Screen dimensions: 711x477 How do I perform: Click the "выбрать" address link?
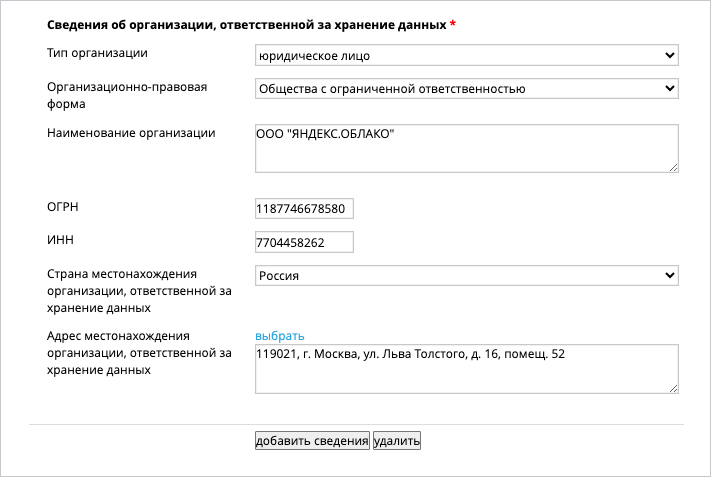(x=280, y=336)
